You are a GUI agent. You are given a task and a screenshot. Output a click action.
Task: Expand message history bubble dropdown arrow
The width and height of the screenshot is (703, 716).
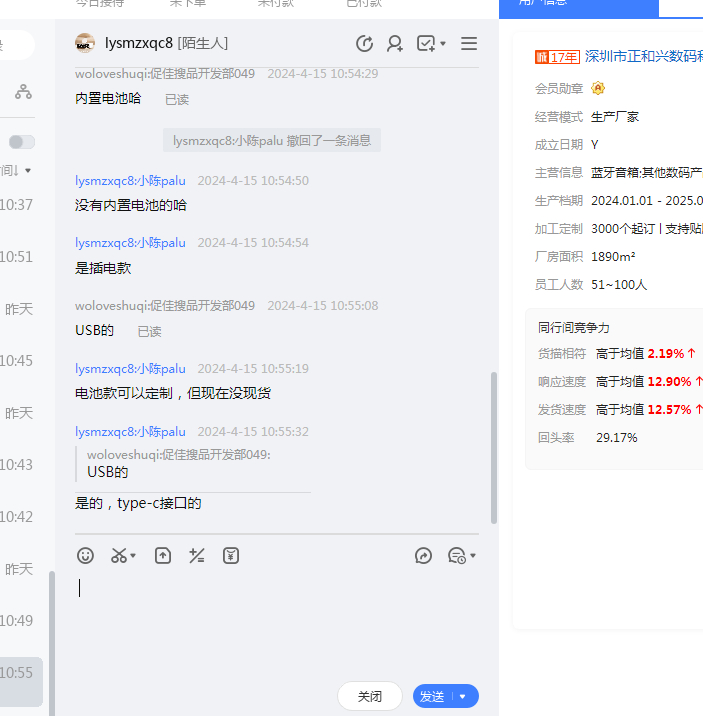coord(473,556)
